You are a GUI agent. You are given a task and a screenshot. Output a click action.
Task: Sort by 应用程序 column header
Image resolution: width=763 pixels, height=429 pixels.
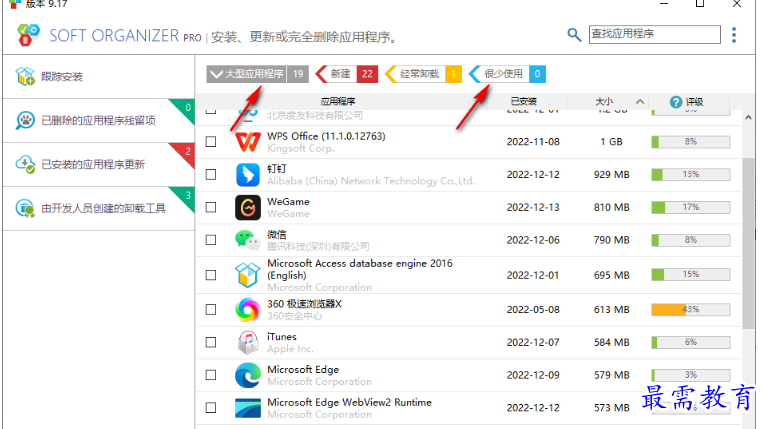pyautogui.click(x=338, y=101)
